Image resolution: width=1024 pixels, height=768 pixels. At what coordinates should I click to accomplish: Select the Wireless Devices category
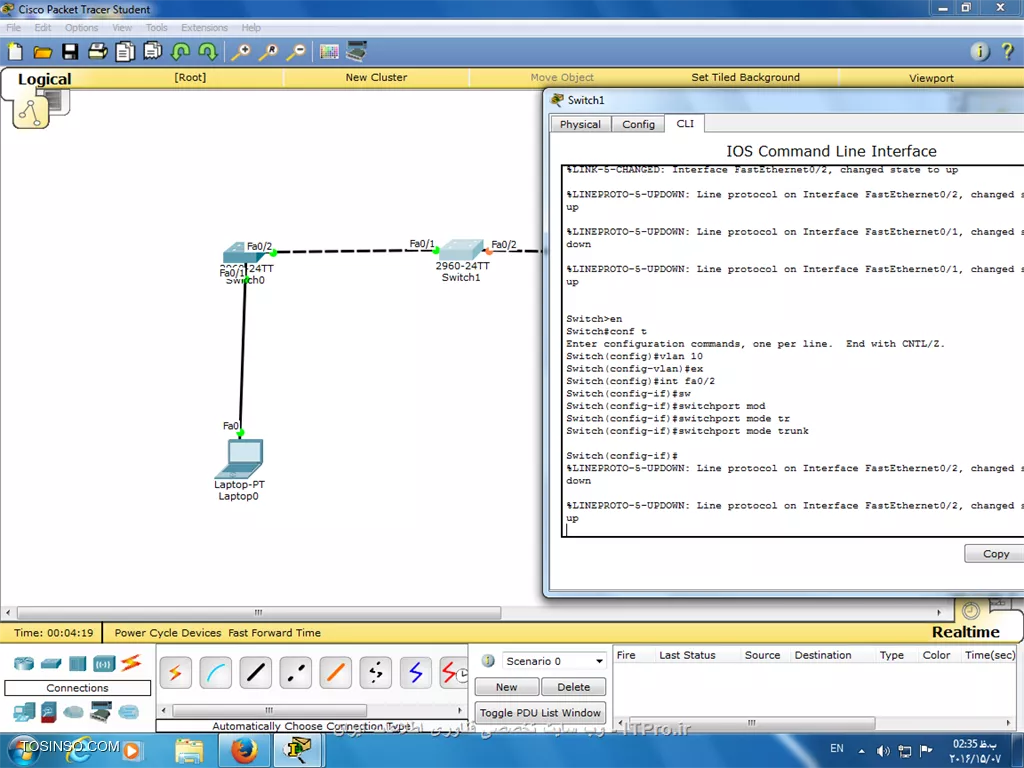pyautogui.click(x=104, y=664)
